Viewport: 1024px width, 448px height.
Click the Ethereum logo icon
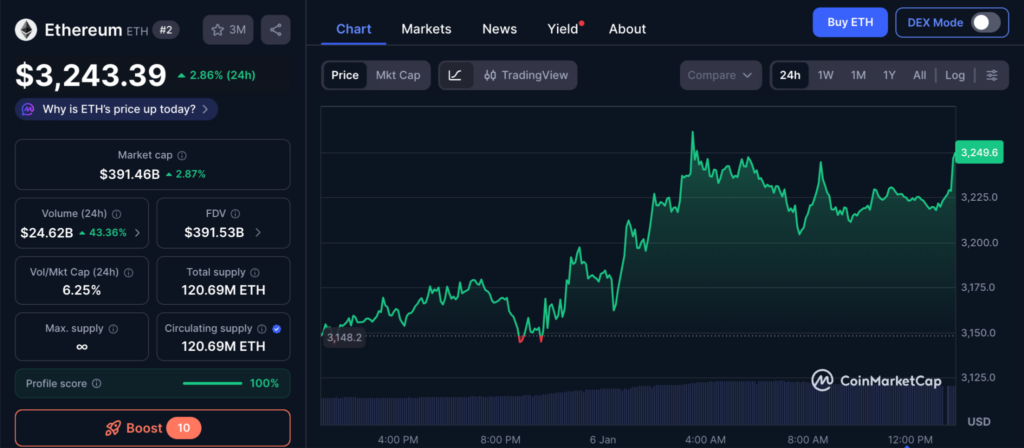(x=27, y=30)
